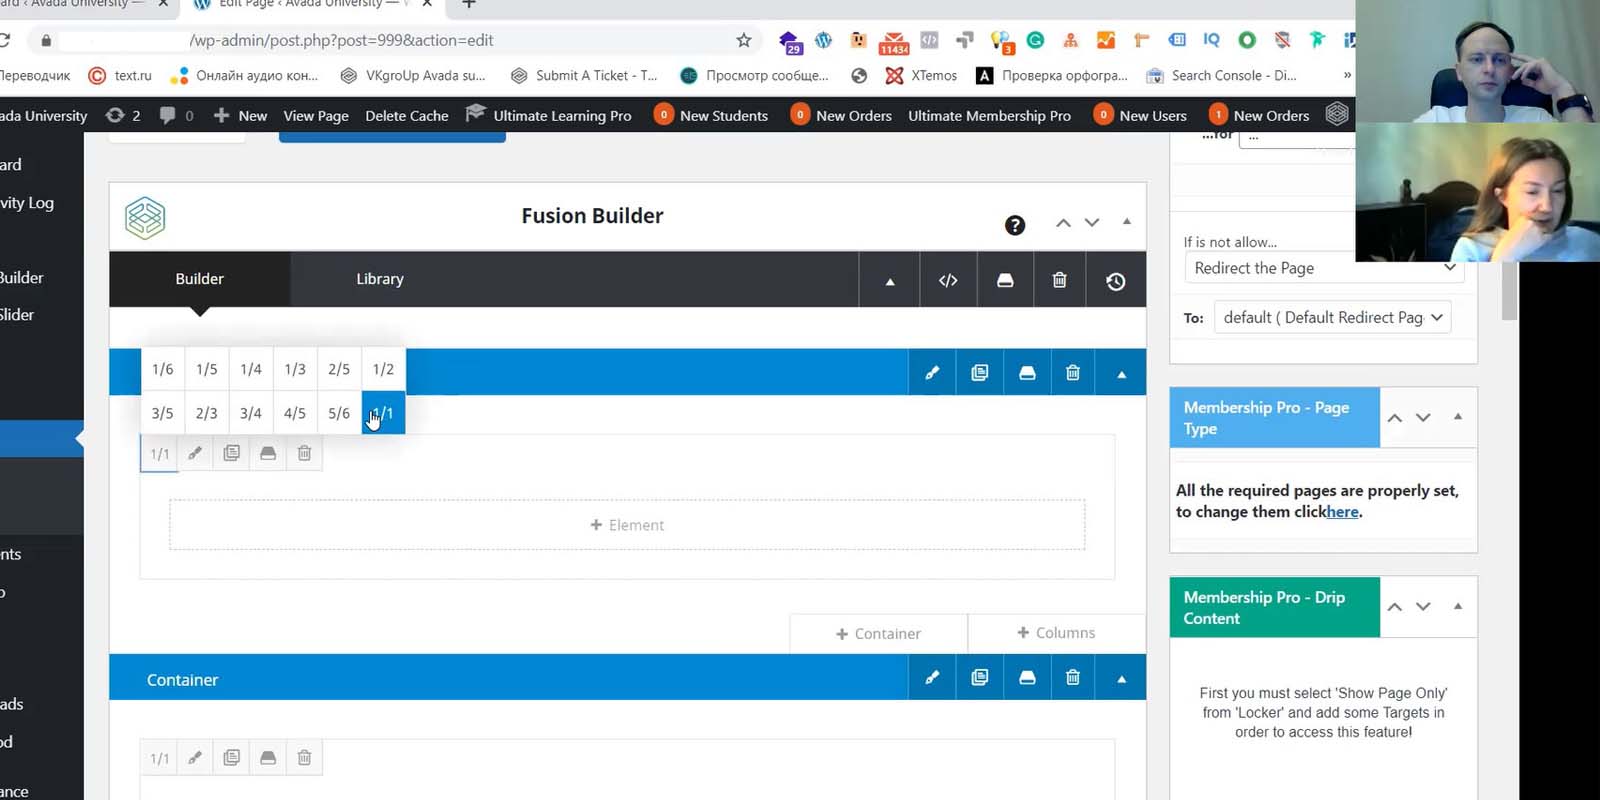The height and width of the screenshot is (800, 1600).
Task: Select the 2/5 column width
Action: click(x=339, y=369)
